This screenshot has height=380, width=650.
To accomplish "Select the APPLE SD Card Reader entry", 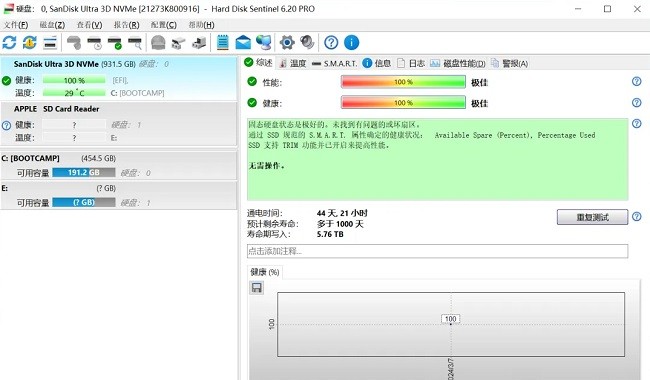I will click(119, 124).
